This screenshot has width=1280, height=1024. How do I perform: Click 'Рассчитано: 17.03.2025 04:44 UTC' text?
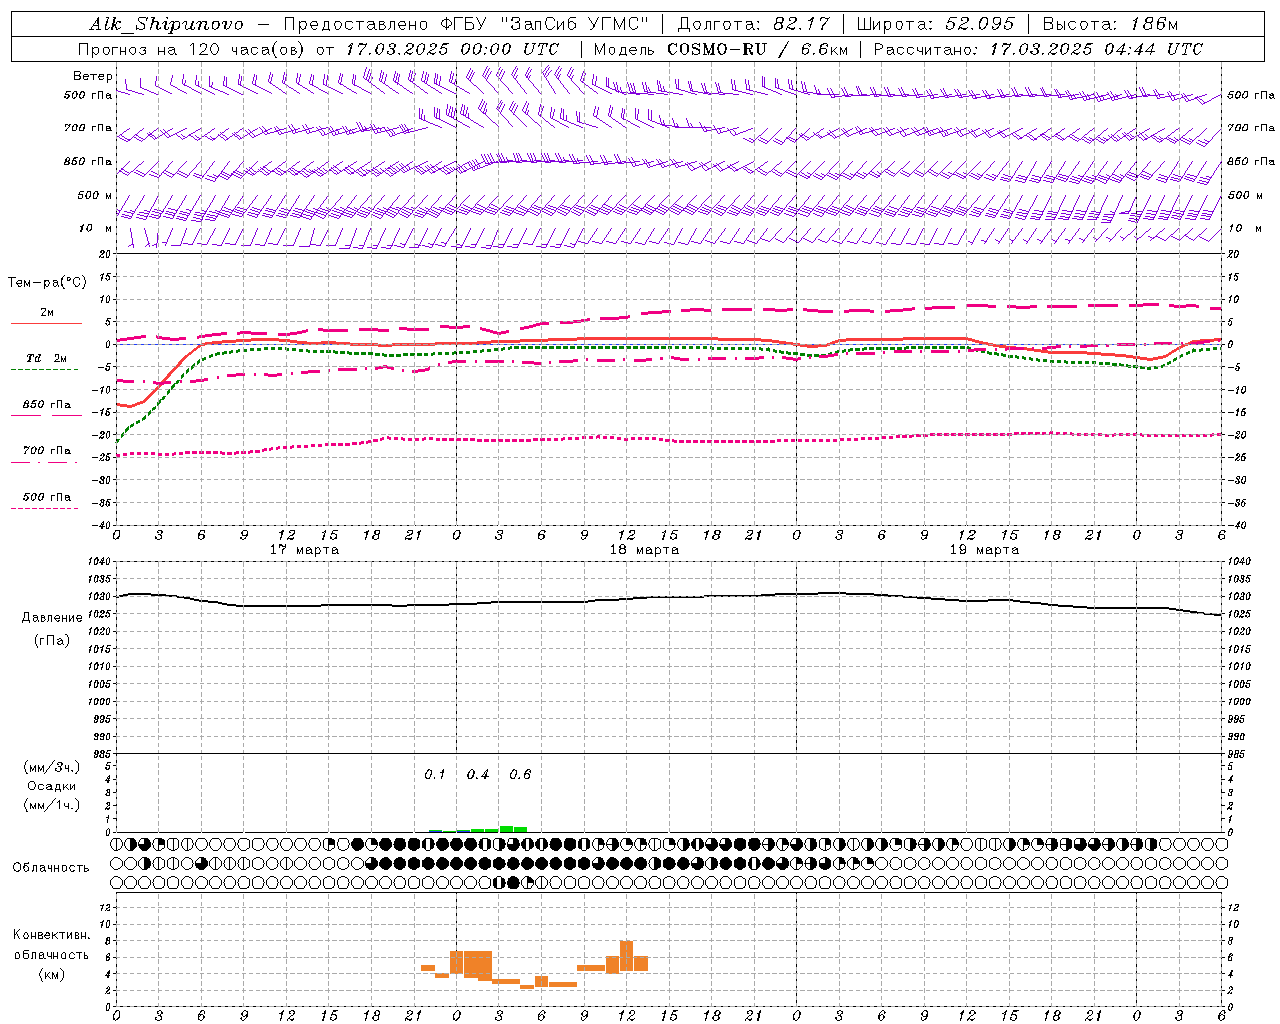(1038, 49)
